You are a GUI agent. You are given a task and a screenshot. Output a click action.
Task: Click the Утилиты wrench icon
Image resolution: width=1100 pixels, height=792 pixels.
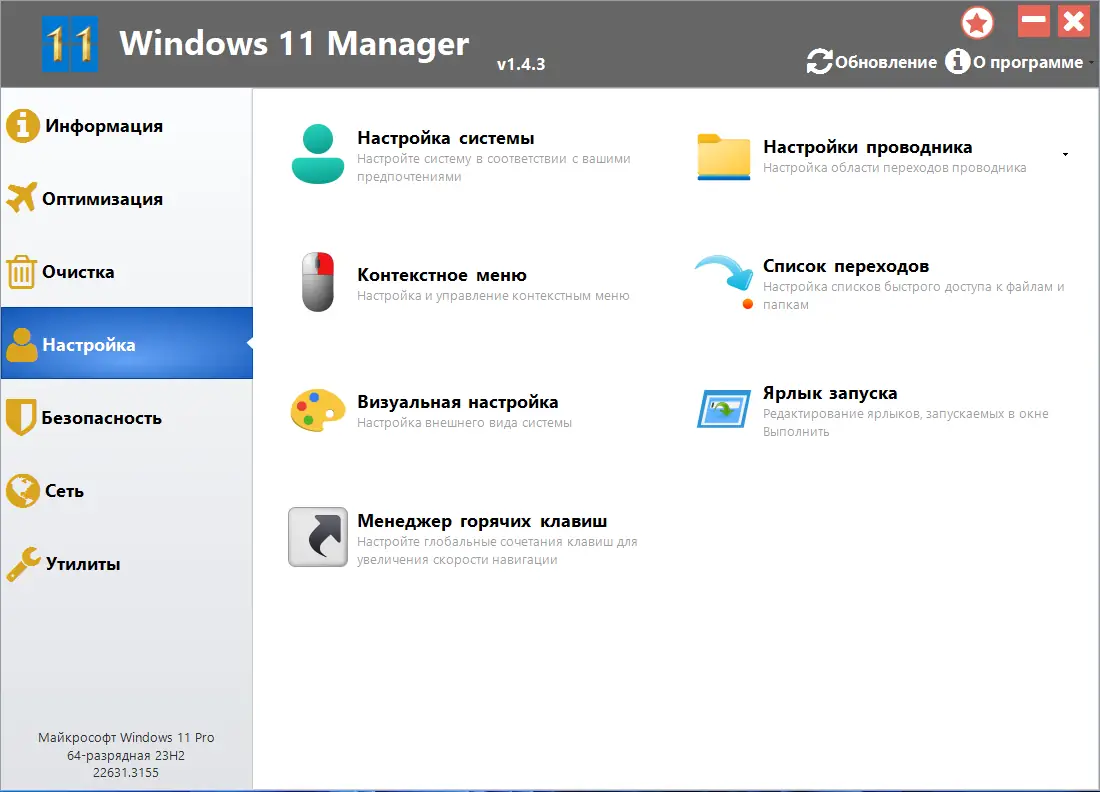[23, 564]
